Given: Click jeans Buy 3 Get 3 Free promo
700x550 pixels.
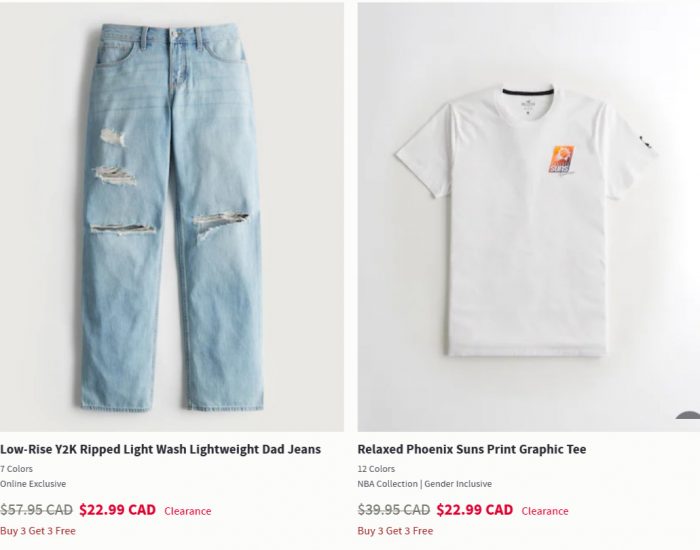Looking at the screenshot, I should click(38, 531).
